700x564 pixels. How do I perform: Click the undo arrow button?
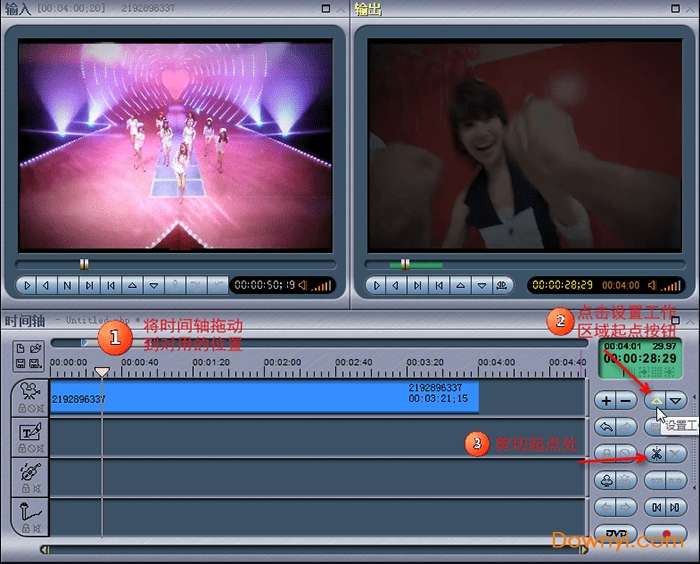coord(606,427)
